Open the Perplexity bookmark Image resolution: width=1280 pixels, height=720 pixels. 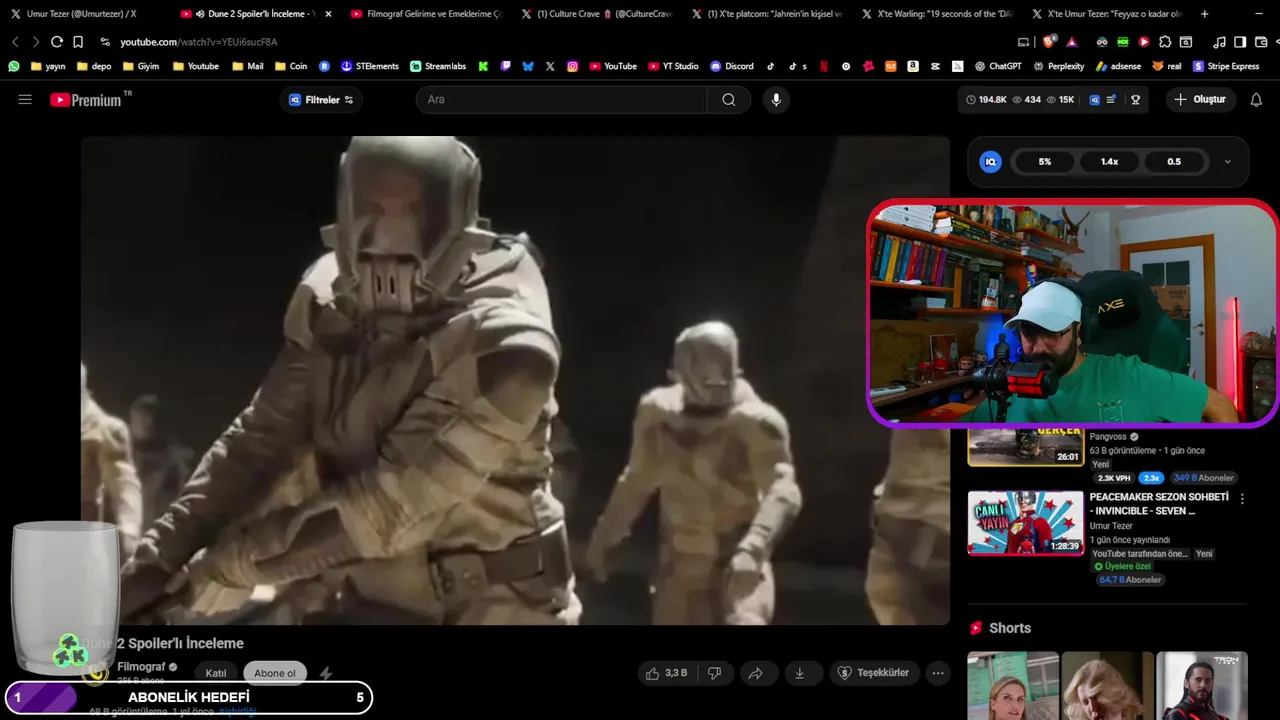1058,66
